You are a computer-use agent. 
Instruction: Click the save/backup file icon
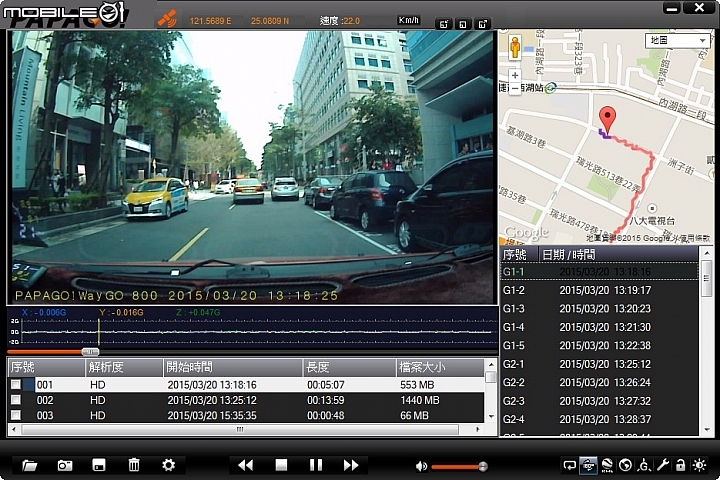pos(99,465)
